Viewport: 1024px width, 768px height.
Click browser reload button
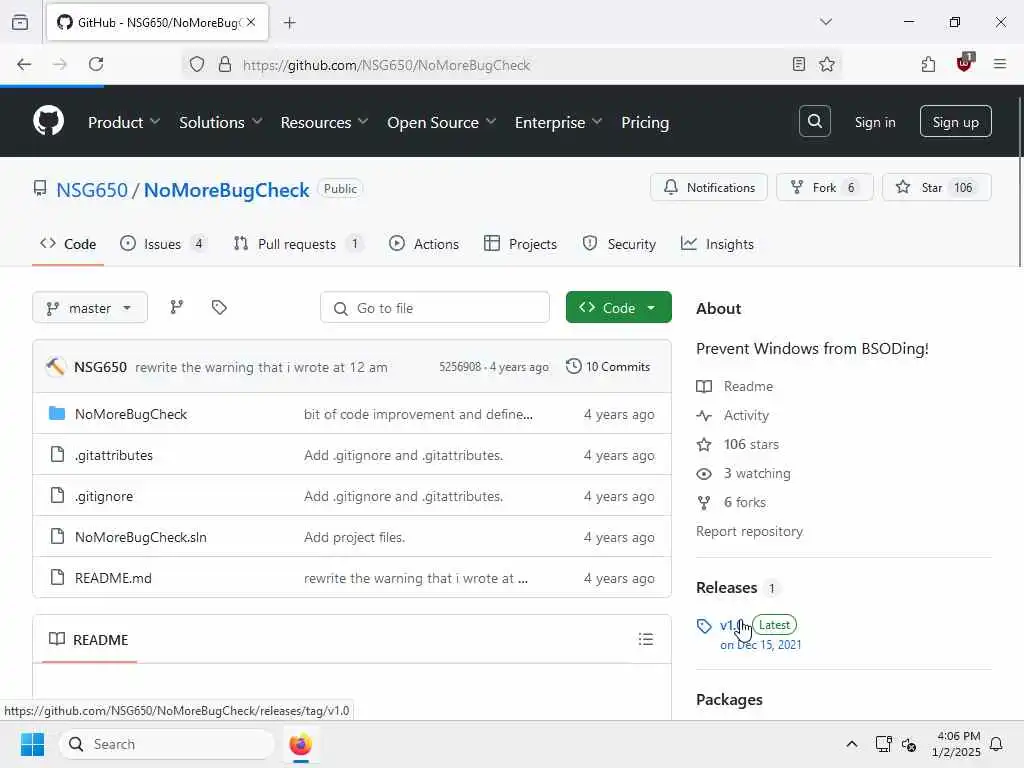point(96,64)
